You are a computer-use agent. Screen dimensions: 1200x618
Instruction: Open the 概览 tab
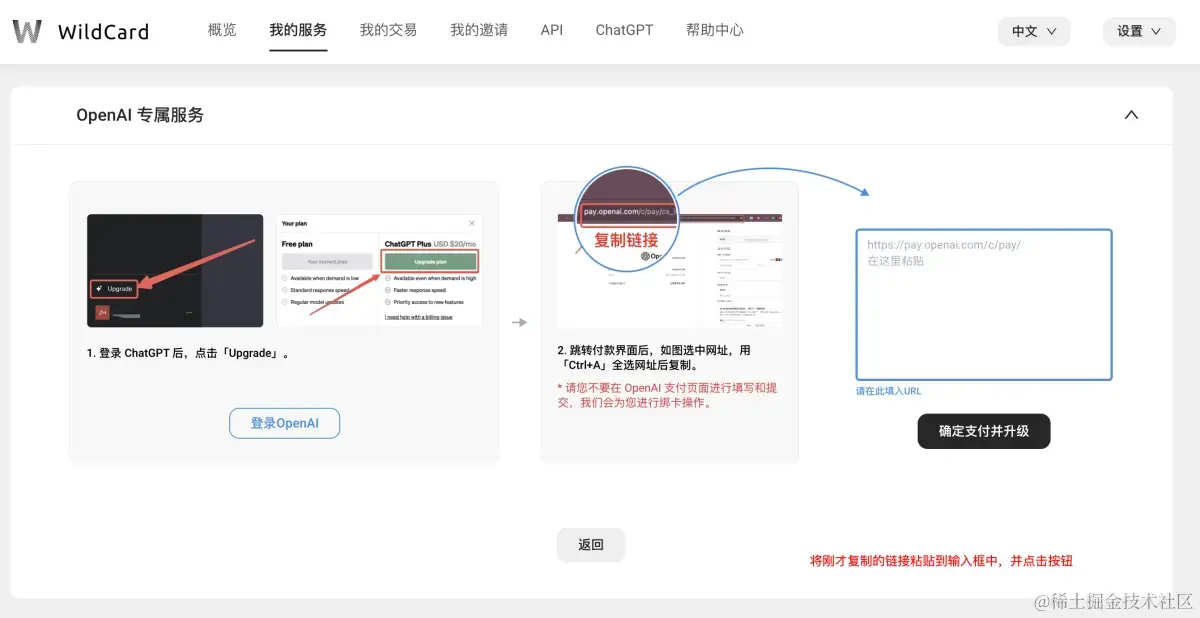tap(222, 30)
